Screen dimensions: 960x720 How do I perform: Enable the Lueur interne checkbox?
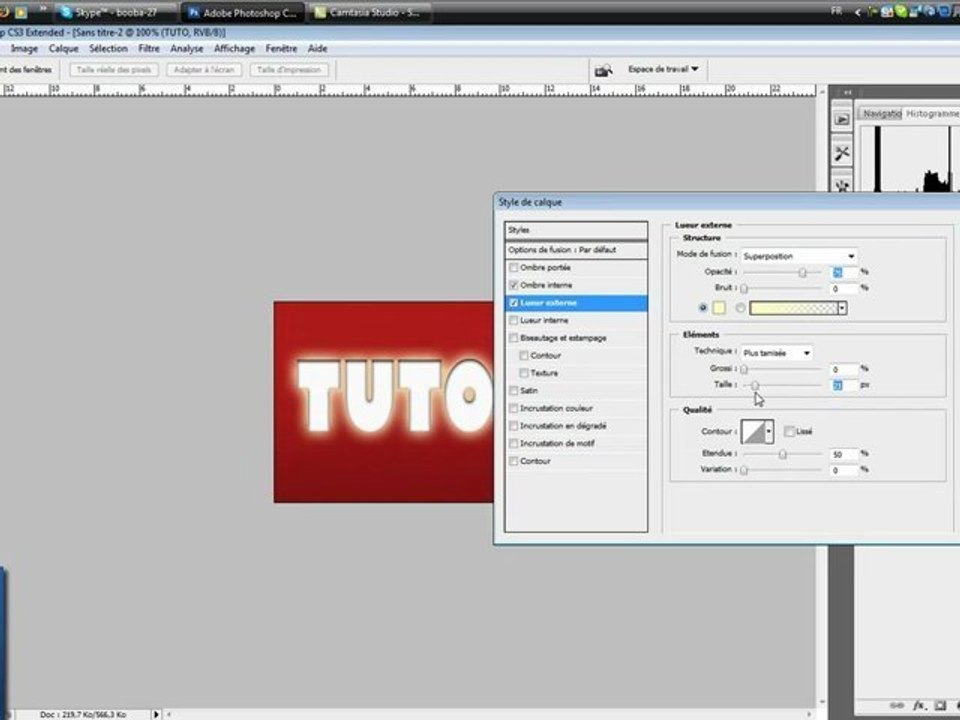(514, 320)
